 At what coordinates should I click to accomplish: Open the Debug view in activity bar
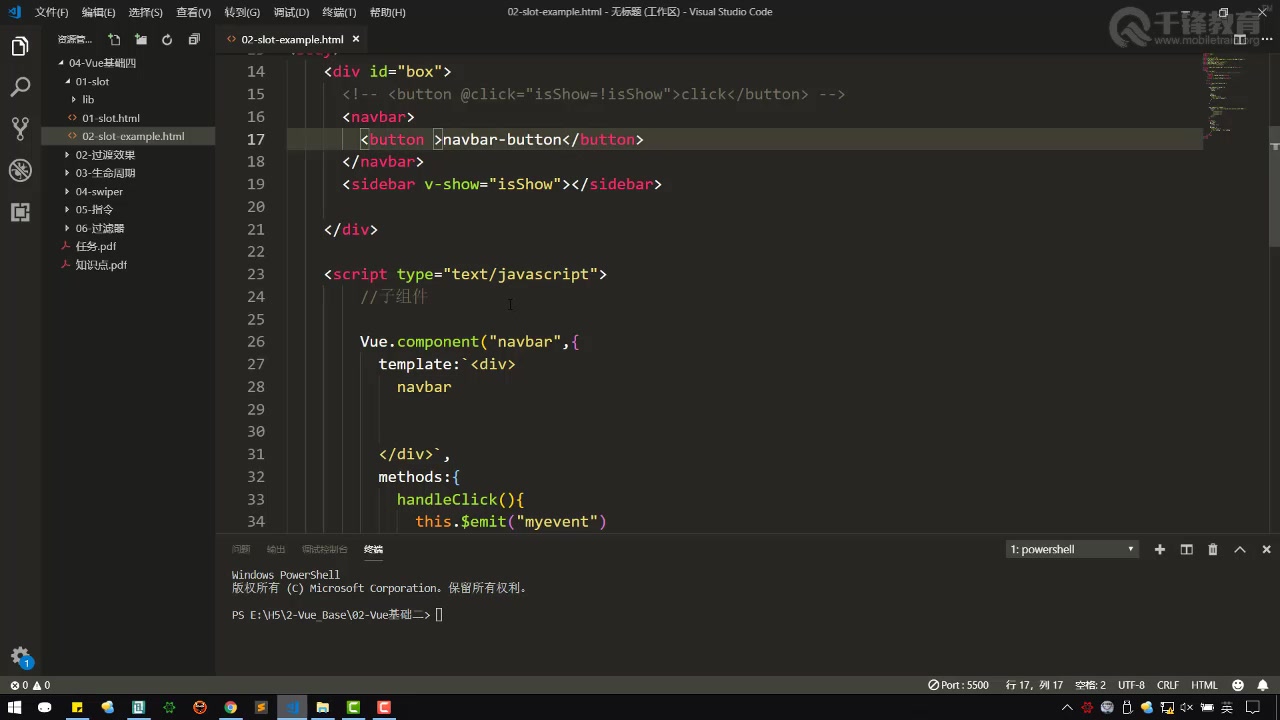pyautogui.click(x=20, y=170)
